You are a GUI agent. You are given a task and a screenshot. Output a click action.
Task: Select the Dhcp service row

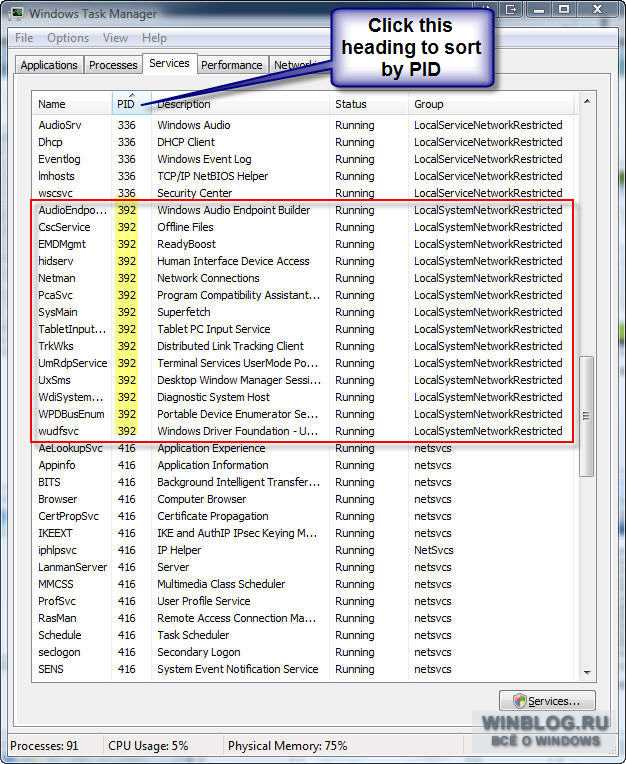[x=304, y=142]
